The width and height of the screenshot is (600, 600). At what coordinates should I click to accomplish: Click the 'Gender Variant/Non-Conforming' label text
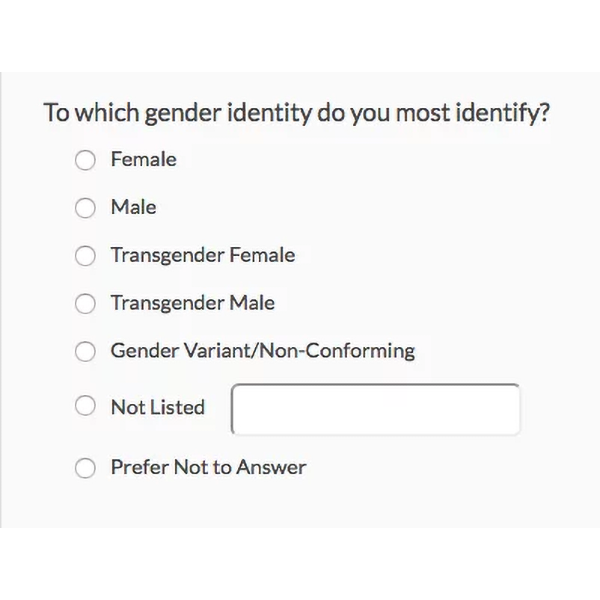pyautogui.click(x=262, y=351)
